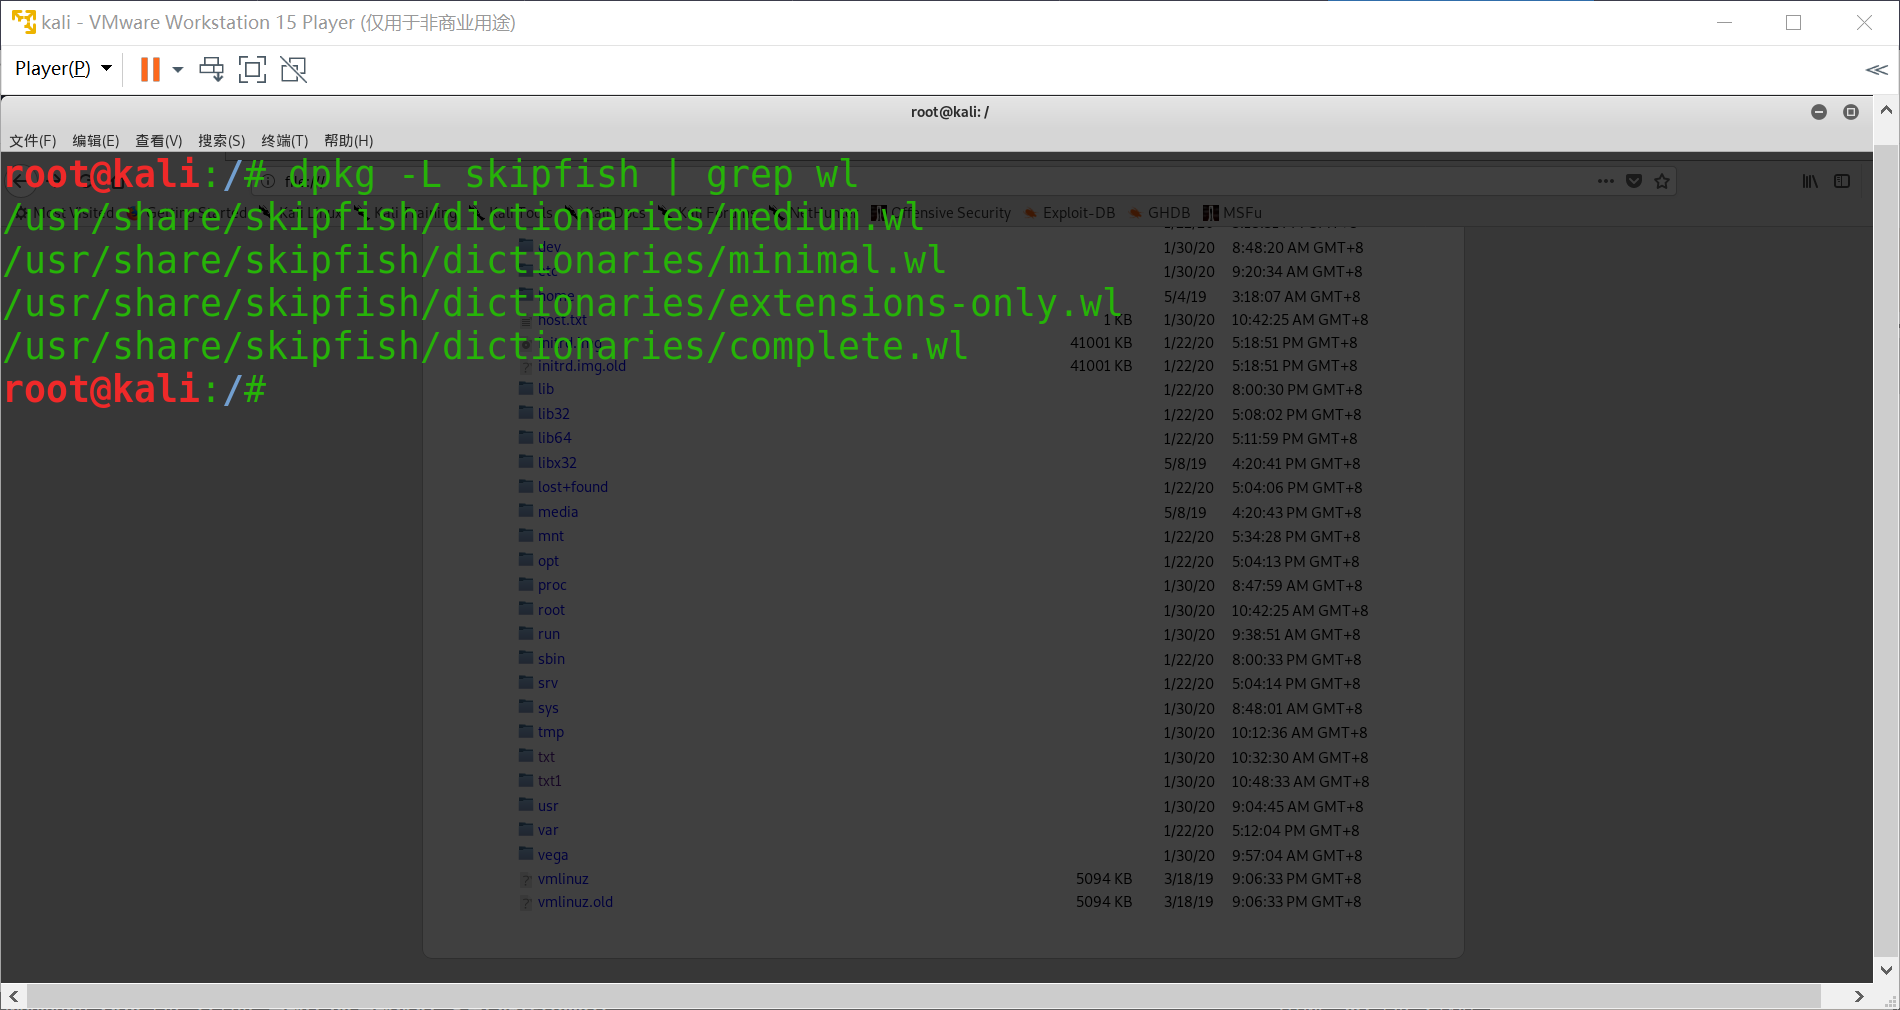This screenshot has width=1900, height=1010.
Task: Open the 搜索(S) terminal menu
Action: point(222,141)
